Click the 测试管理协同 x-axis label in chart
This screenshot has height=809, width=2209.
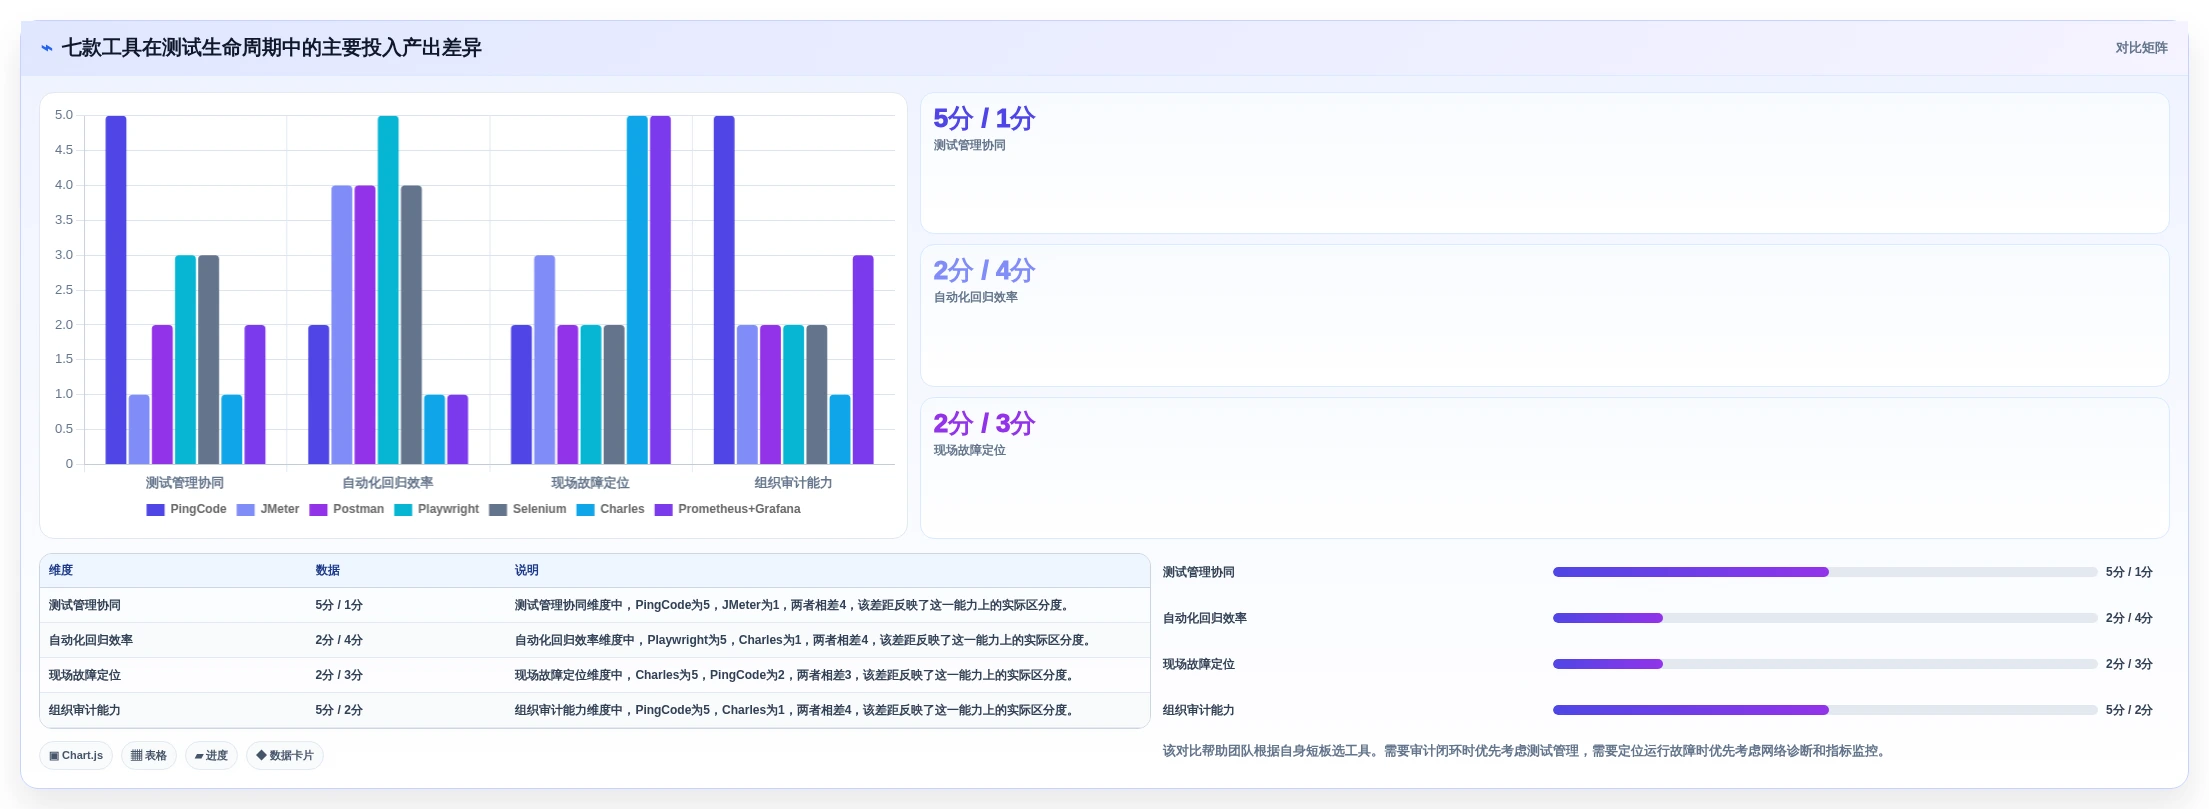[185, 483]
